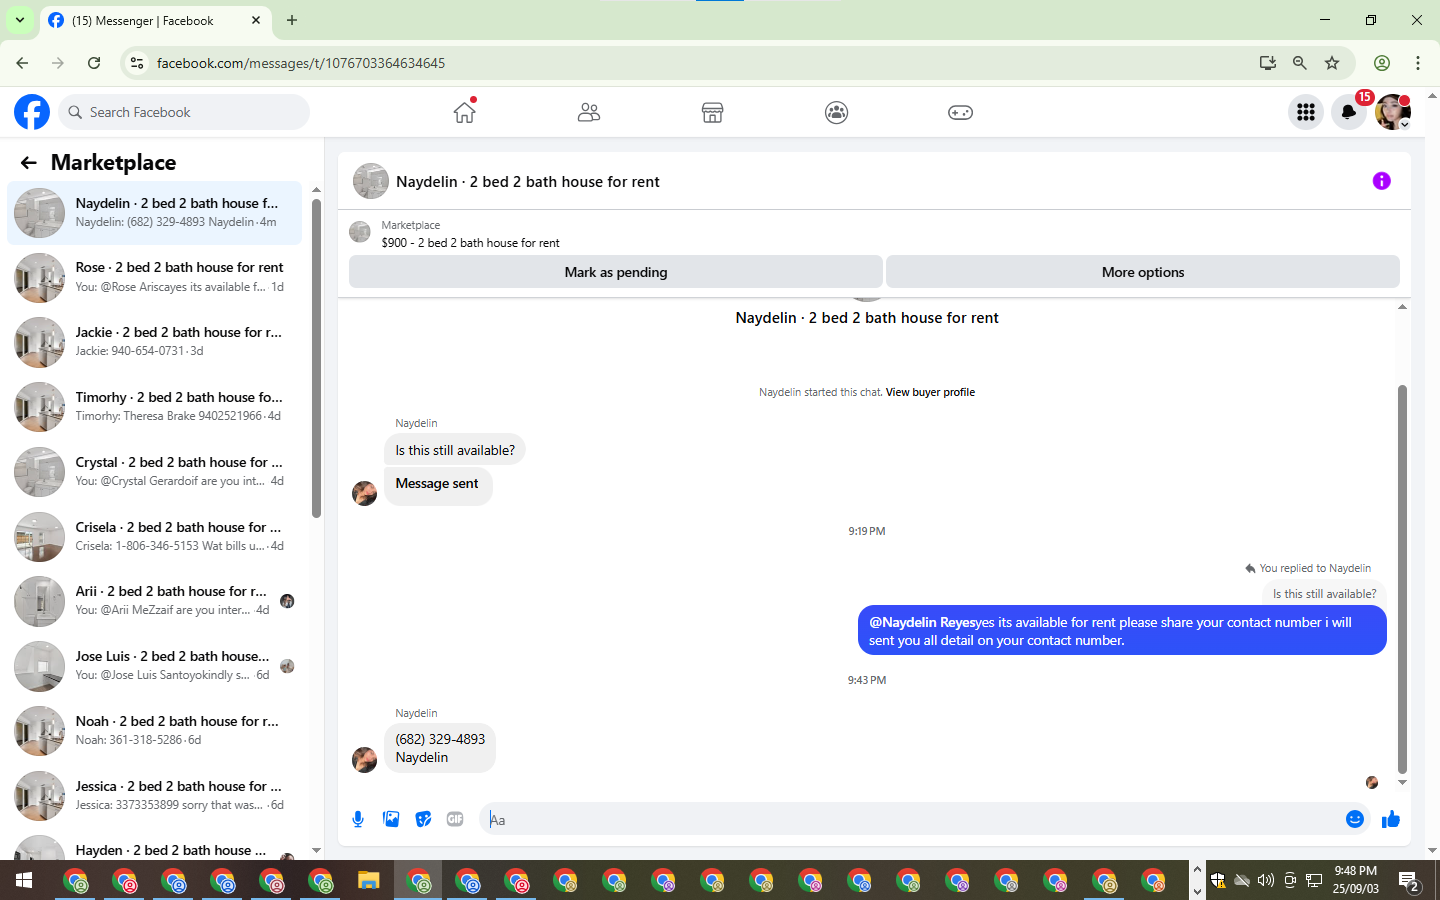Choose a sticker with the sticker icon
Viewport: 1440px width, 900px height.
click(424, 820)
